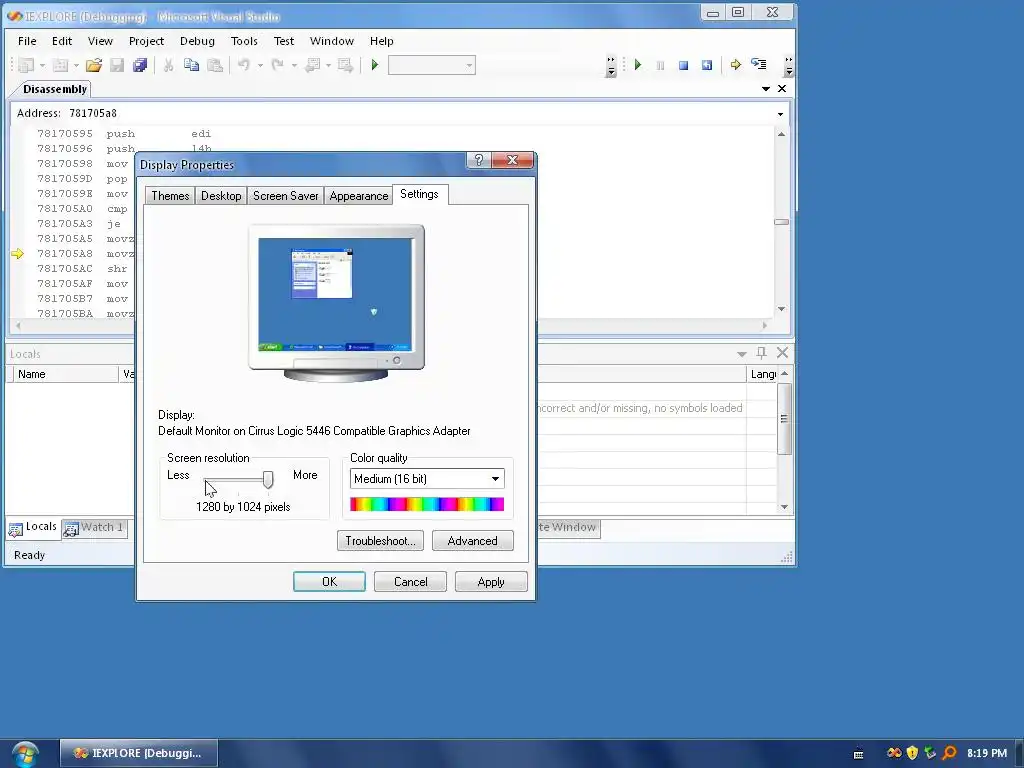Open the File menu

click(x=27, y=40)
